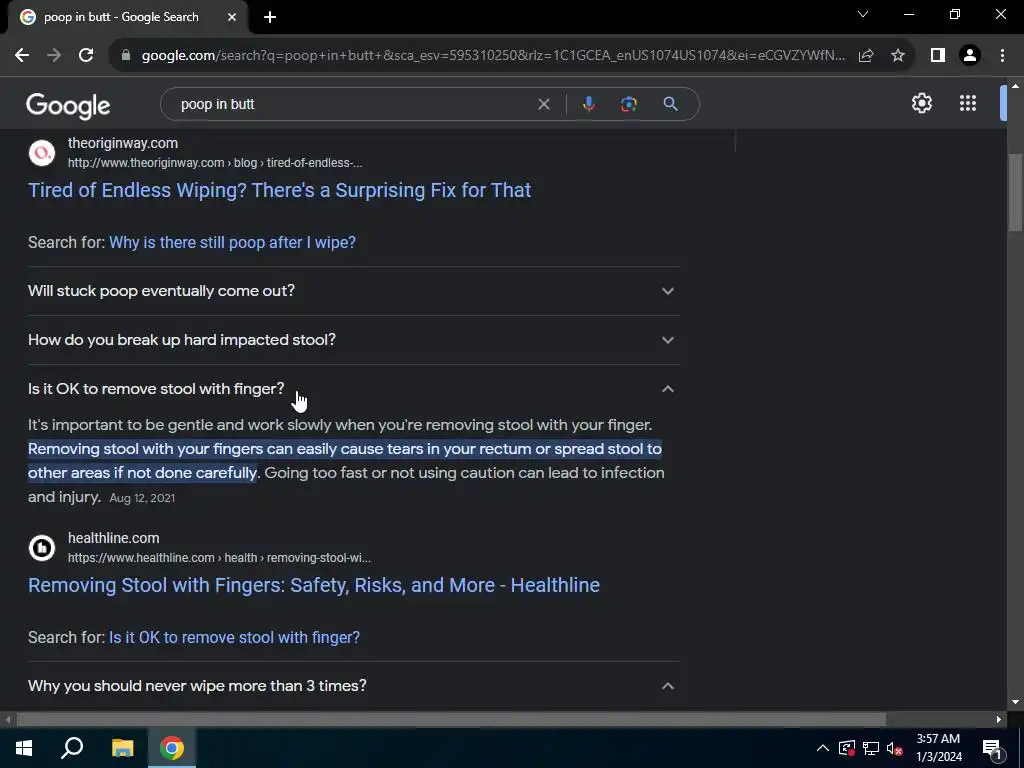
Task: Click the vertical scrollbar thumb
Action: [1015, 192]
